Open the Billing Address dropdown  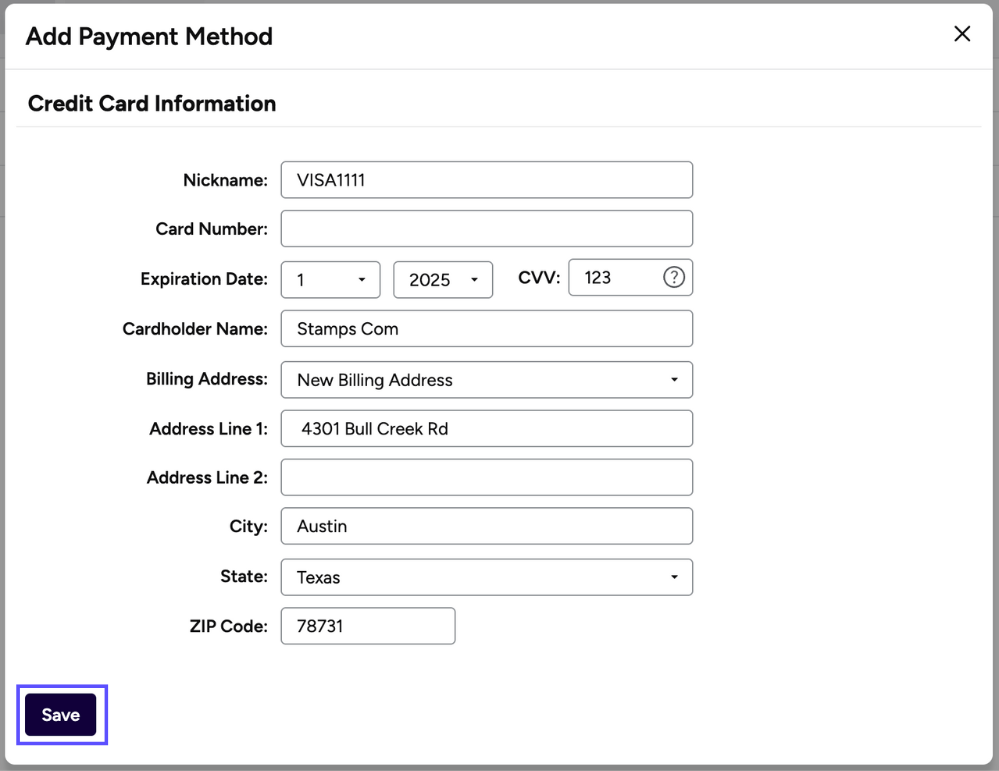pyautogui.click(x=486, y=380)
